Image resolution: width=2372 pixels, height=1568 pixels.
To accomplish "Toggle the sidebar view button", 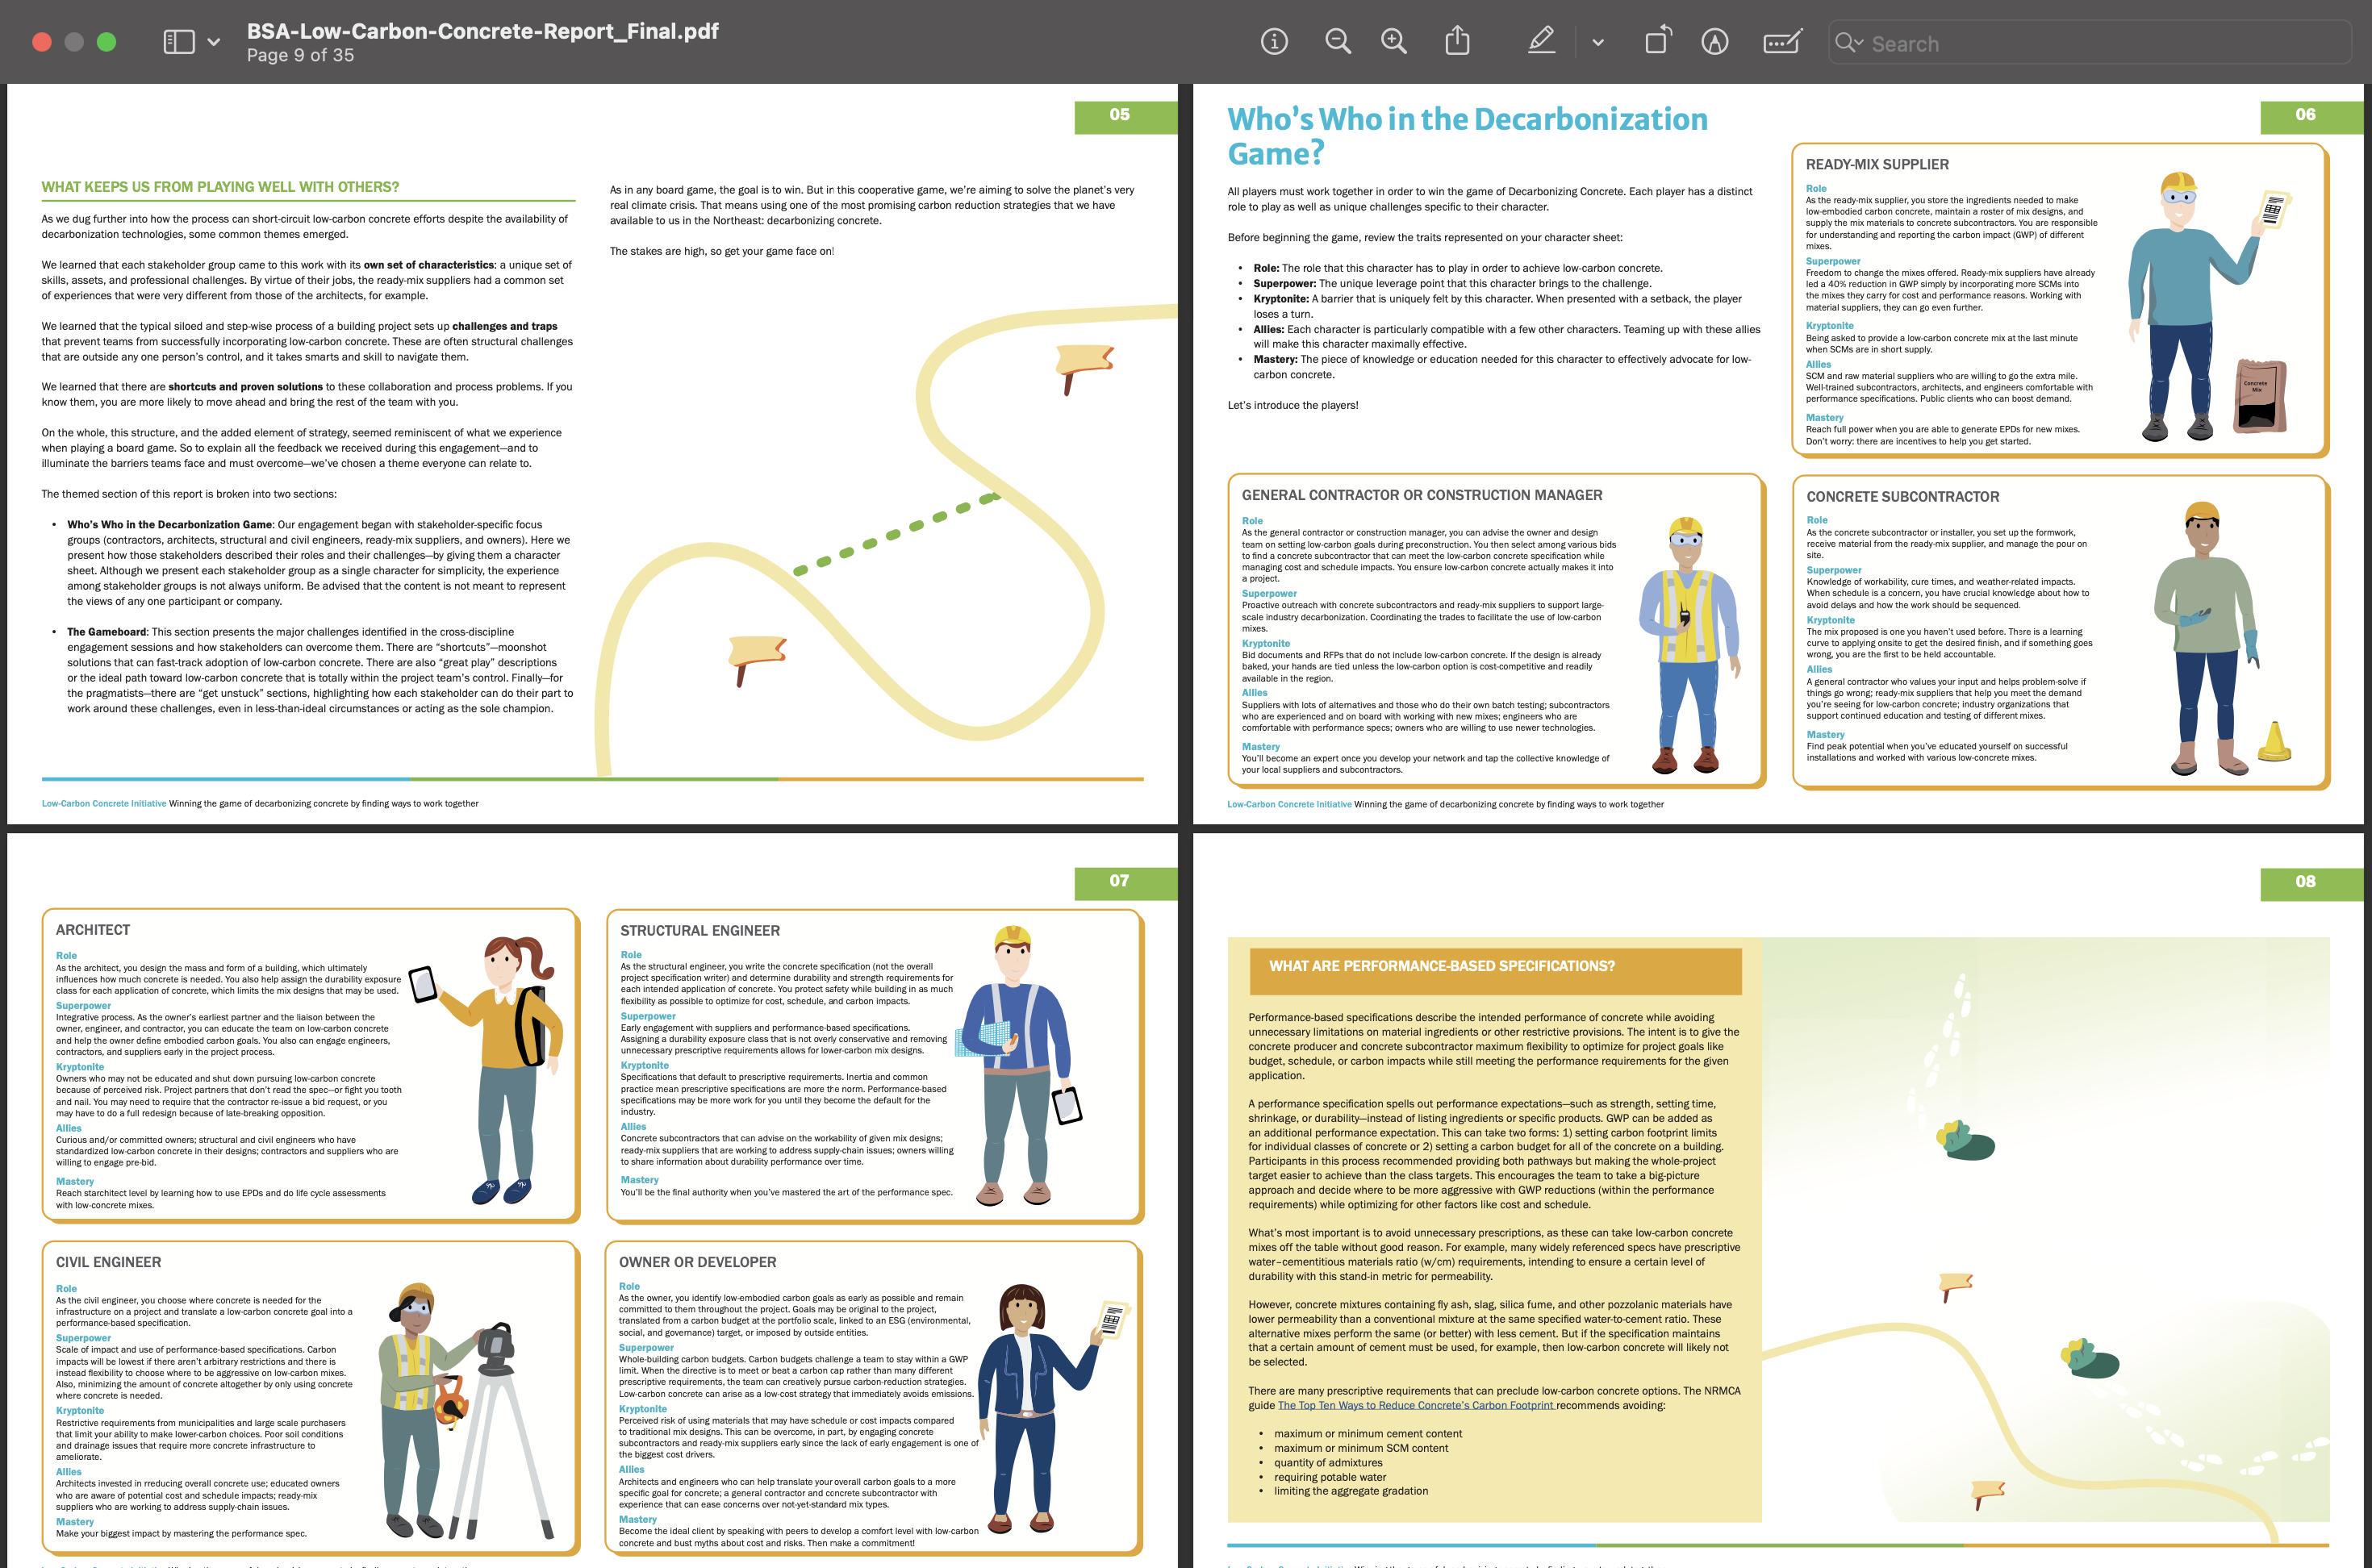I will pos(179,42).
